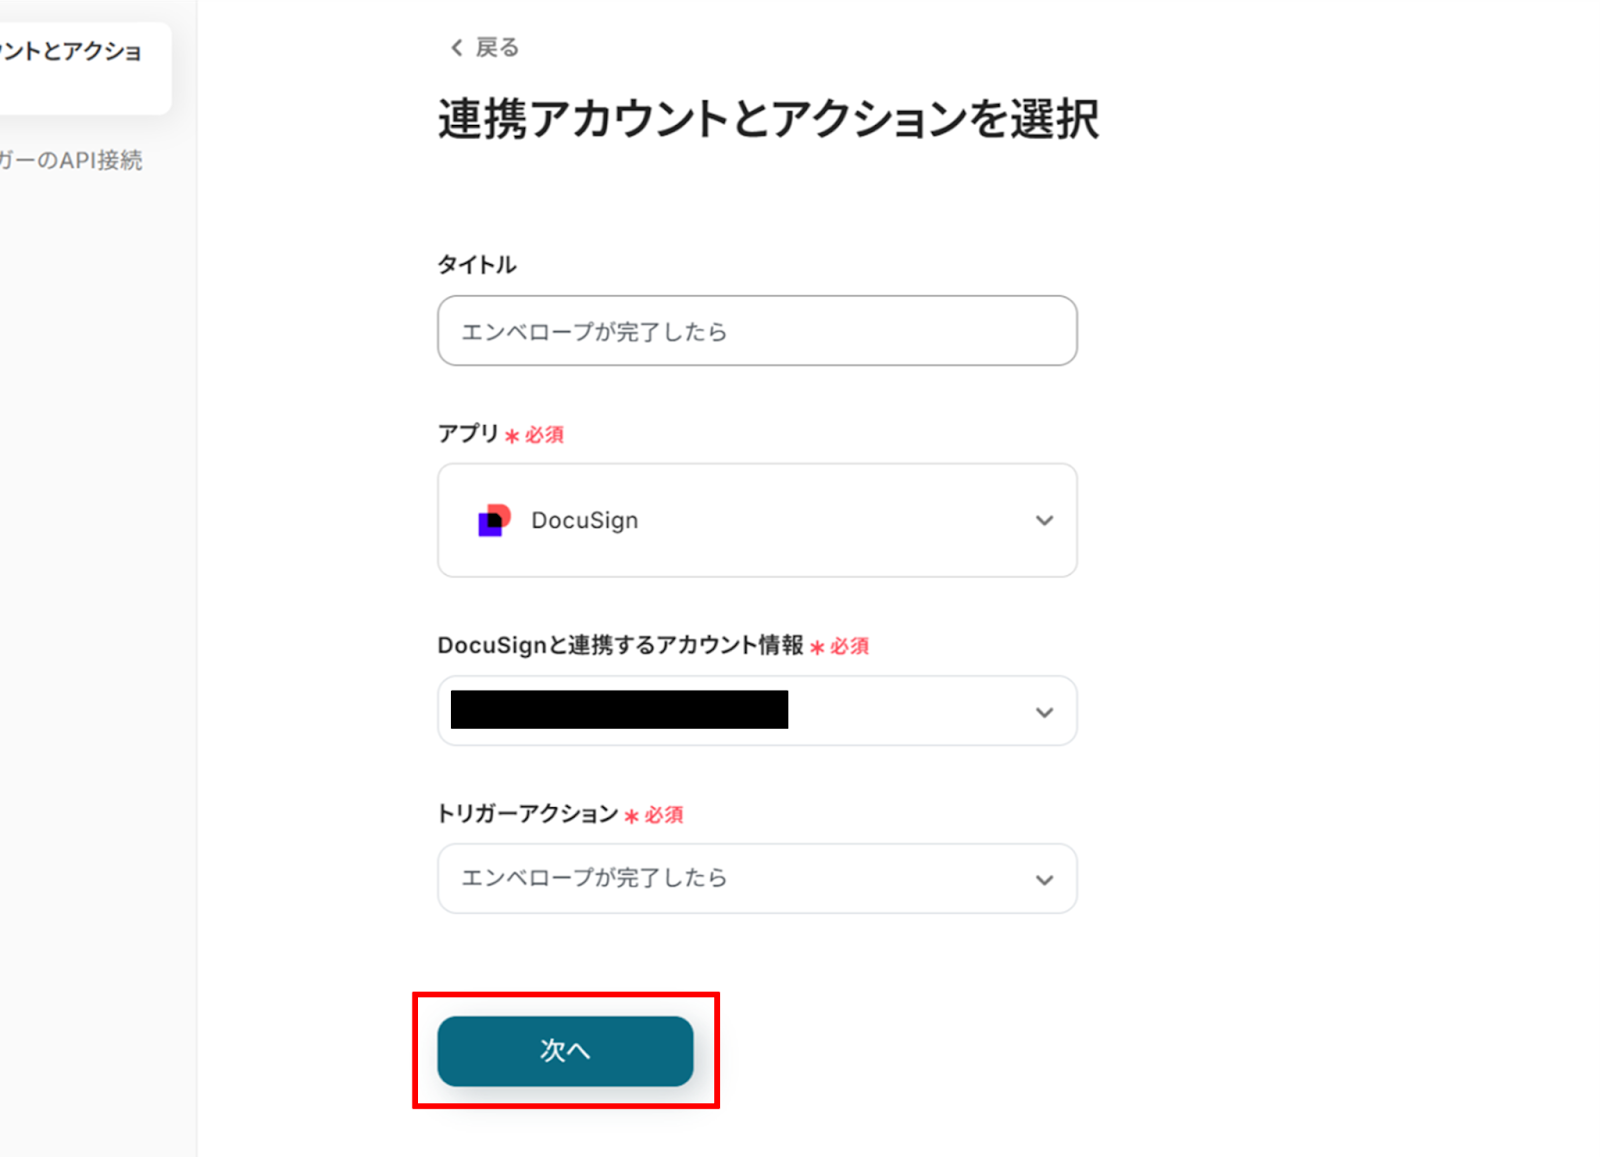Click the タイトル field label
Screen dimensions: 1600x1157
pyautogui.click(x=477, y=265)
